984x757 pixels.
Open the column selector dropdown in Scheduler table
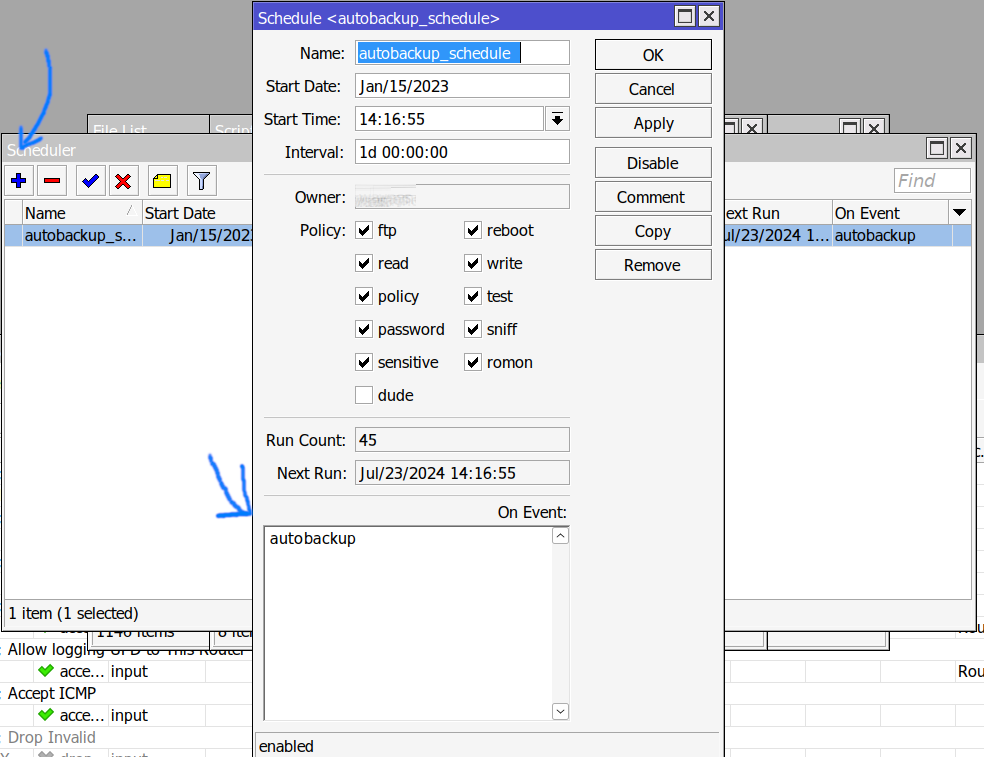[x=959, y=213]
